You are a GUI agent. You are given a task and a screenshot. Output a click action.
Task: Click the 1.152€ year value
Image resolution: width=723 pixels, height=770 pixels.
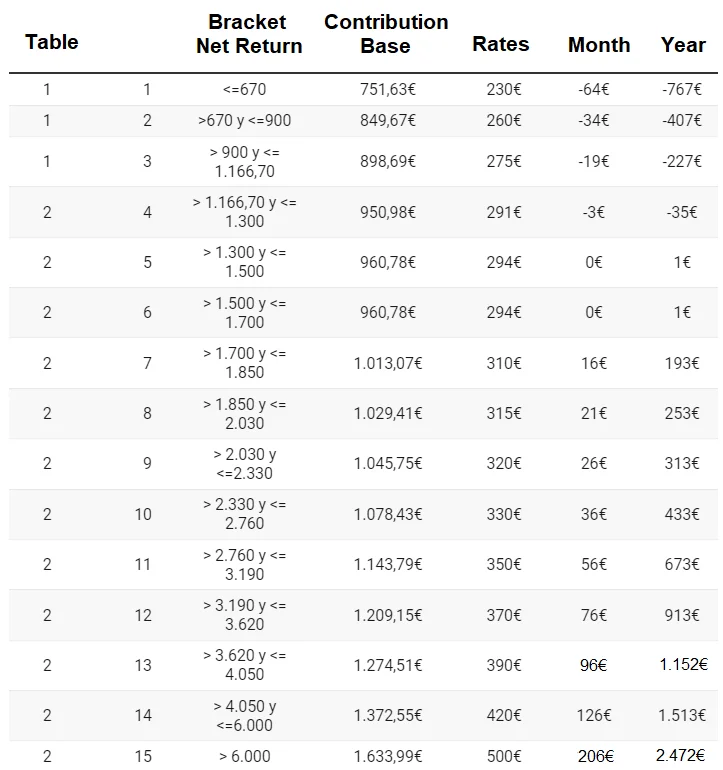click(x=683, y=664)
